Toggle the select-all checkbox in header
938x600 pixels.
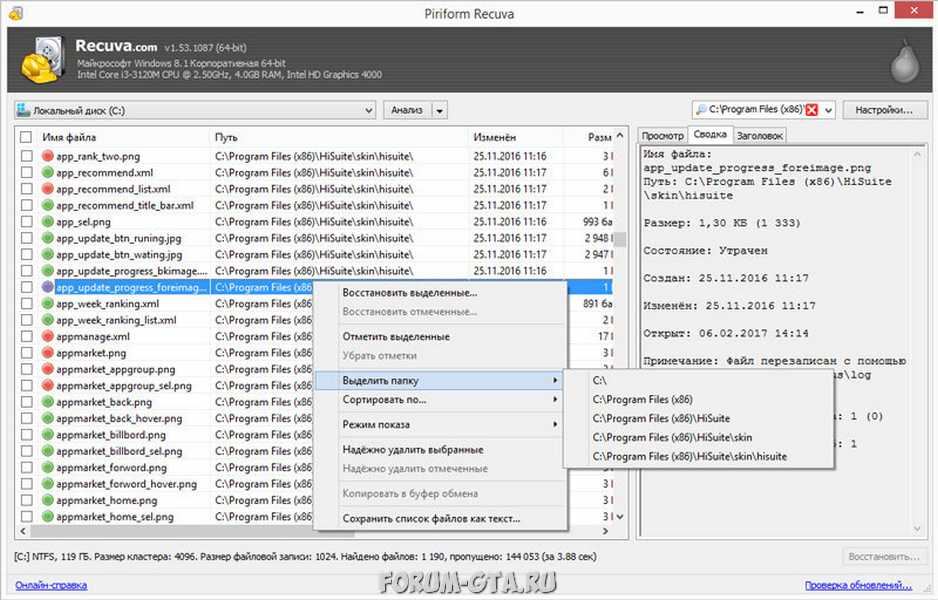26,138
